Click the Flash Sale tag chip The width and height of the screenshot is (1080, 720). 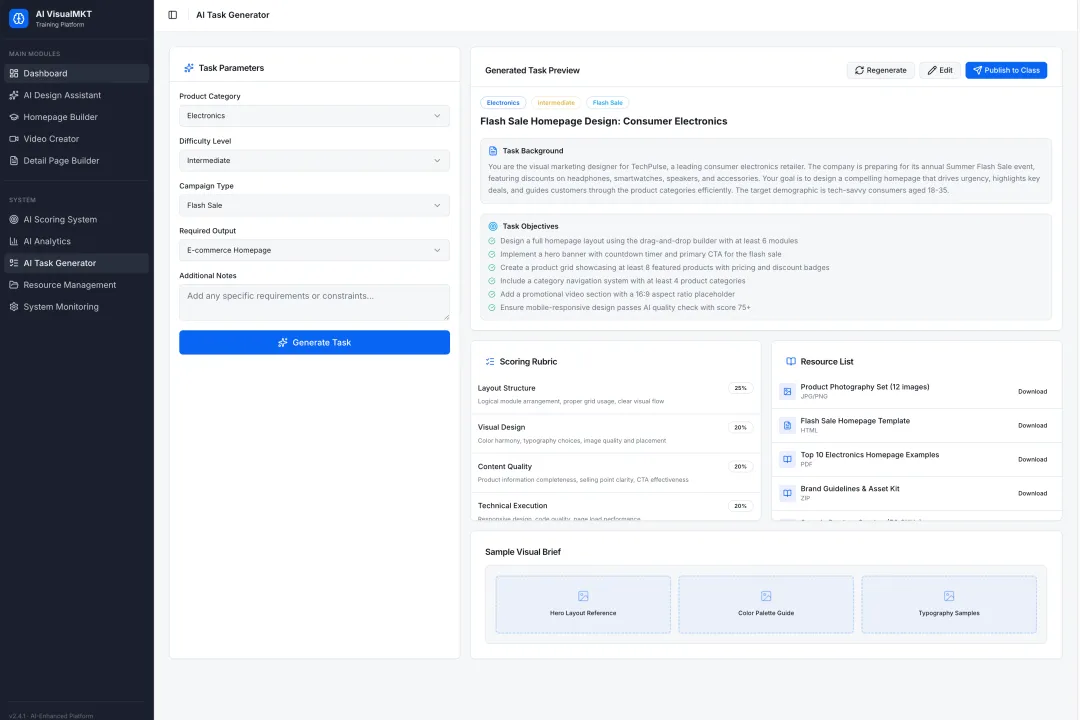pyautogui.click(x=607, y=103)
